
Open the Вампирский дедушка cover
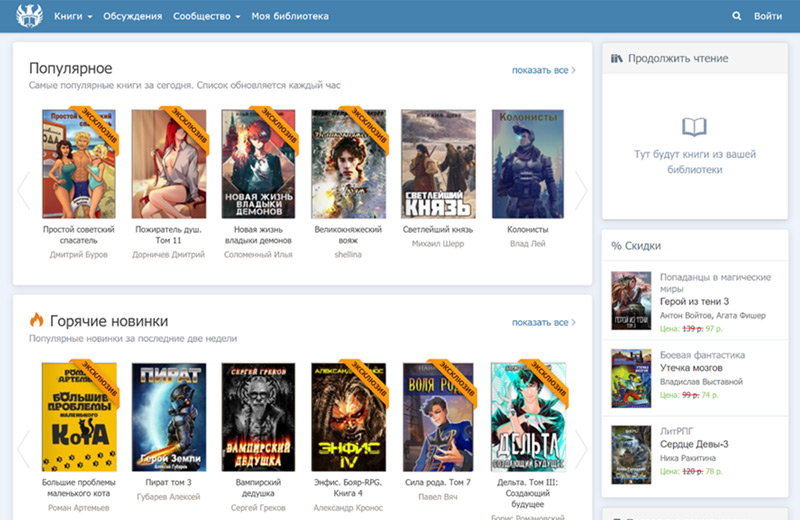tap(258, 417)
